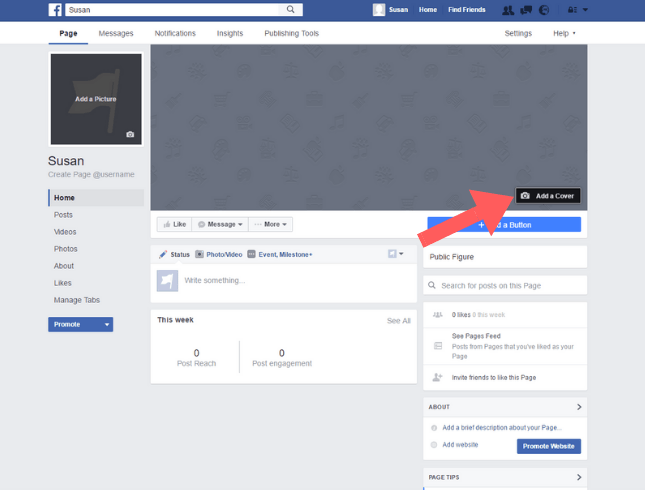The width and height of the screenshot is (645, 490).
Task: Open the Promote dropdown in sidebar
Action: tap(80, 324)
